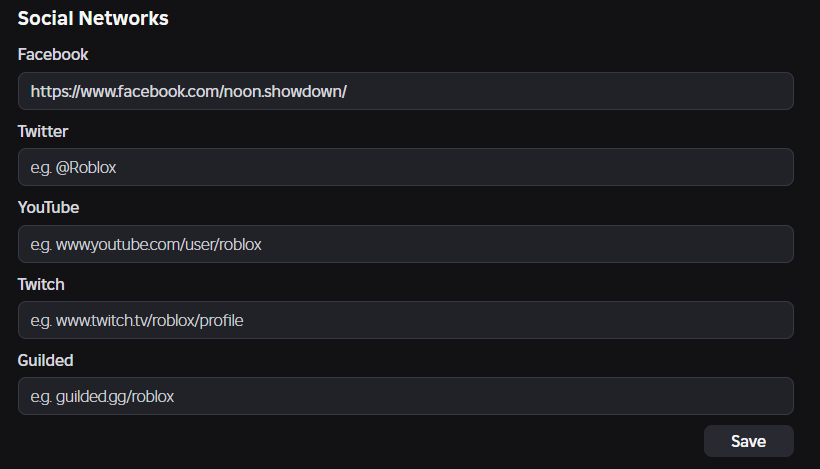820x469 pixels.
Task: Select the YouTube input field
Action: (x=405, y=244)
